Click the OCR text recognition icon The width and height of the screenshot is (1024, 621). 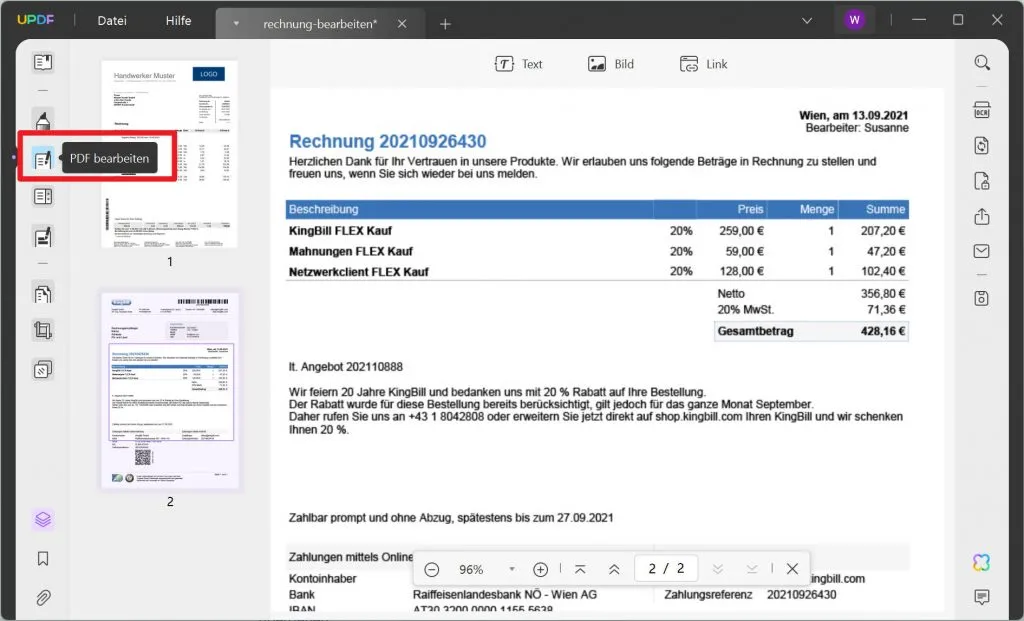point(982,110)
